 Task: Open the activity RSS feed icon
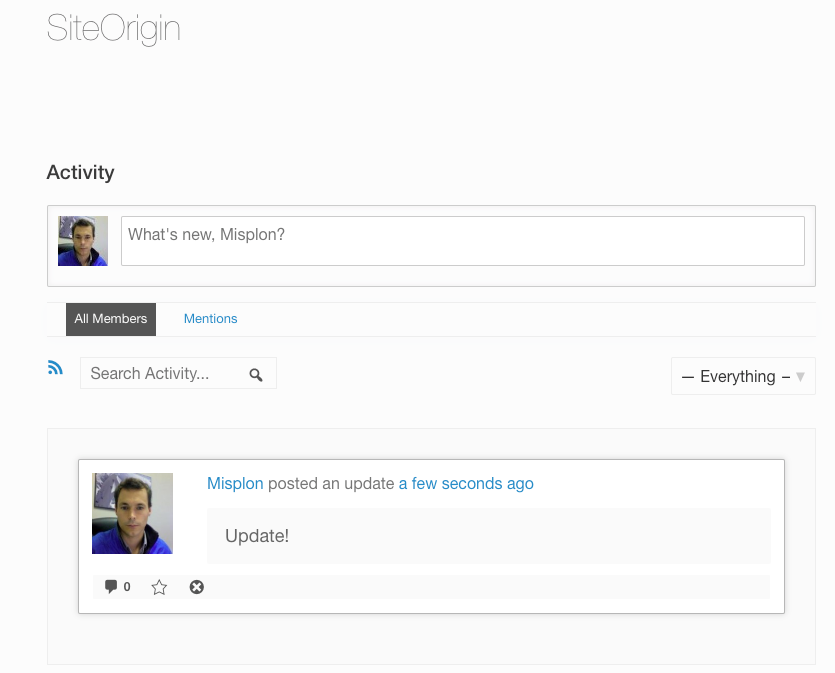[x=55, y=368]
